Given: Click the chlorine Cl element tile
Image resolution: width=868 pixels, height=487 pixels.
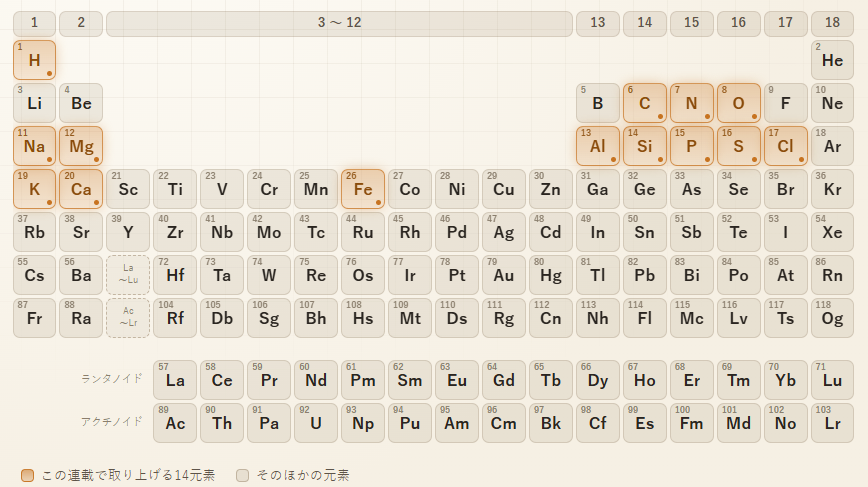Looking at the screenshot, I should 786,146.
